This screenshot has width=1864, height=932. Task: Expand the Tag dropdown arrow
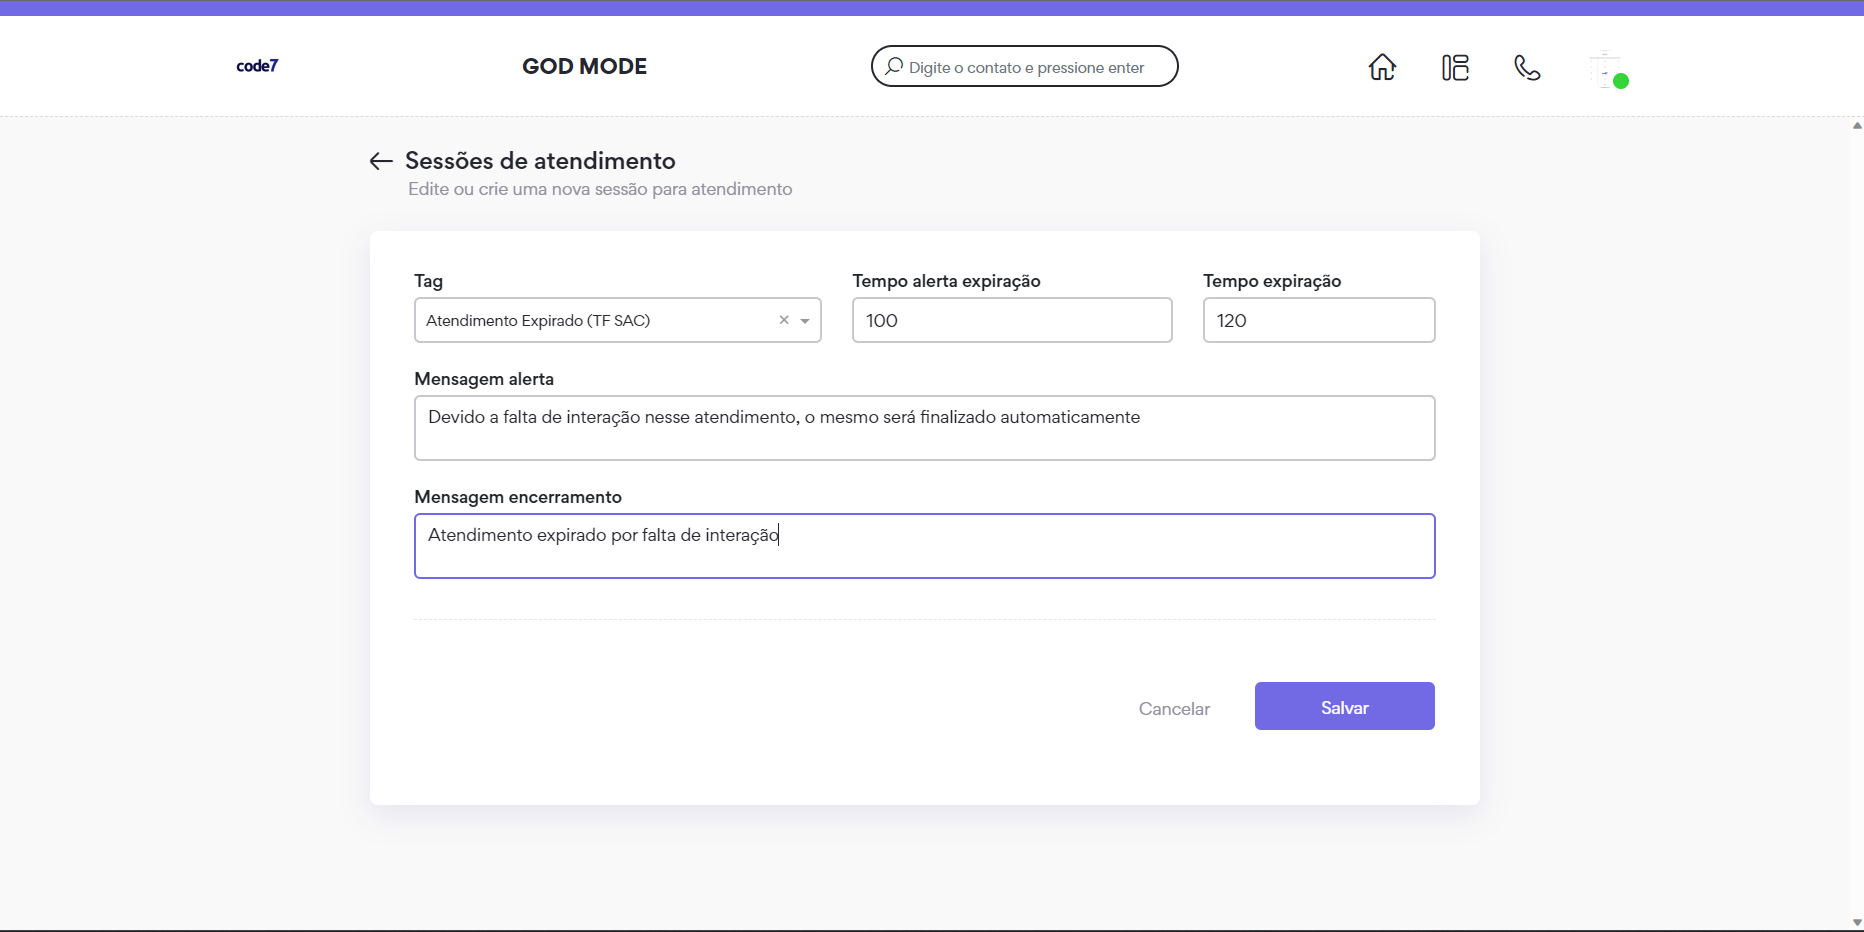[805, 321]
